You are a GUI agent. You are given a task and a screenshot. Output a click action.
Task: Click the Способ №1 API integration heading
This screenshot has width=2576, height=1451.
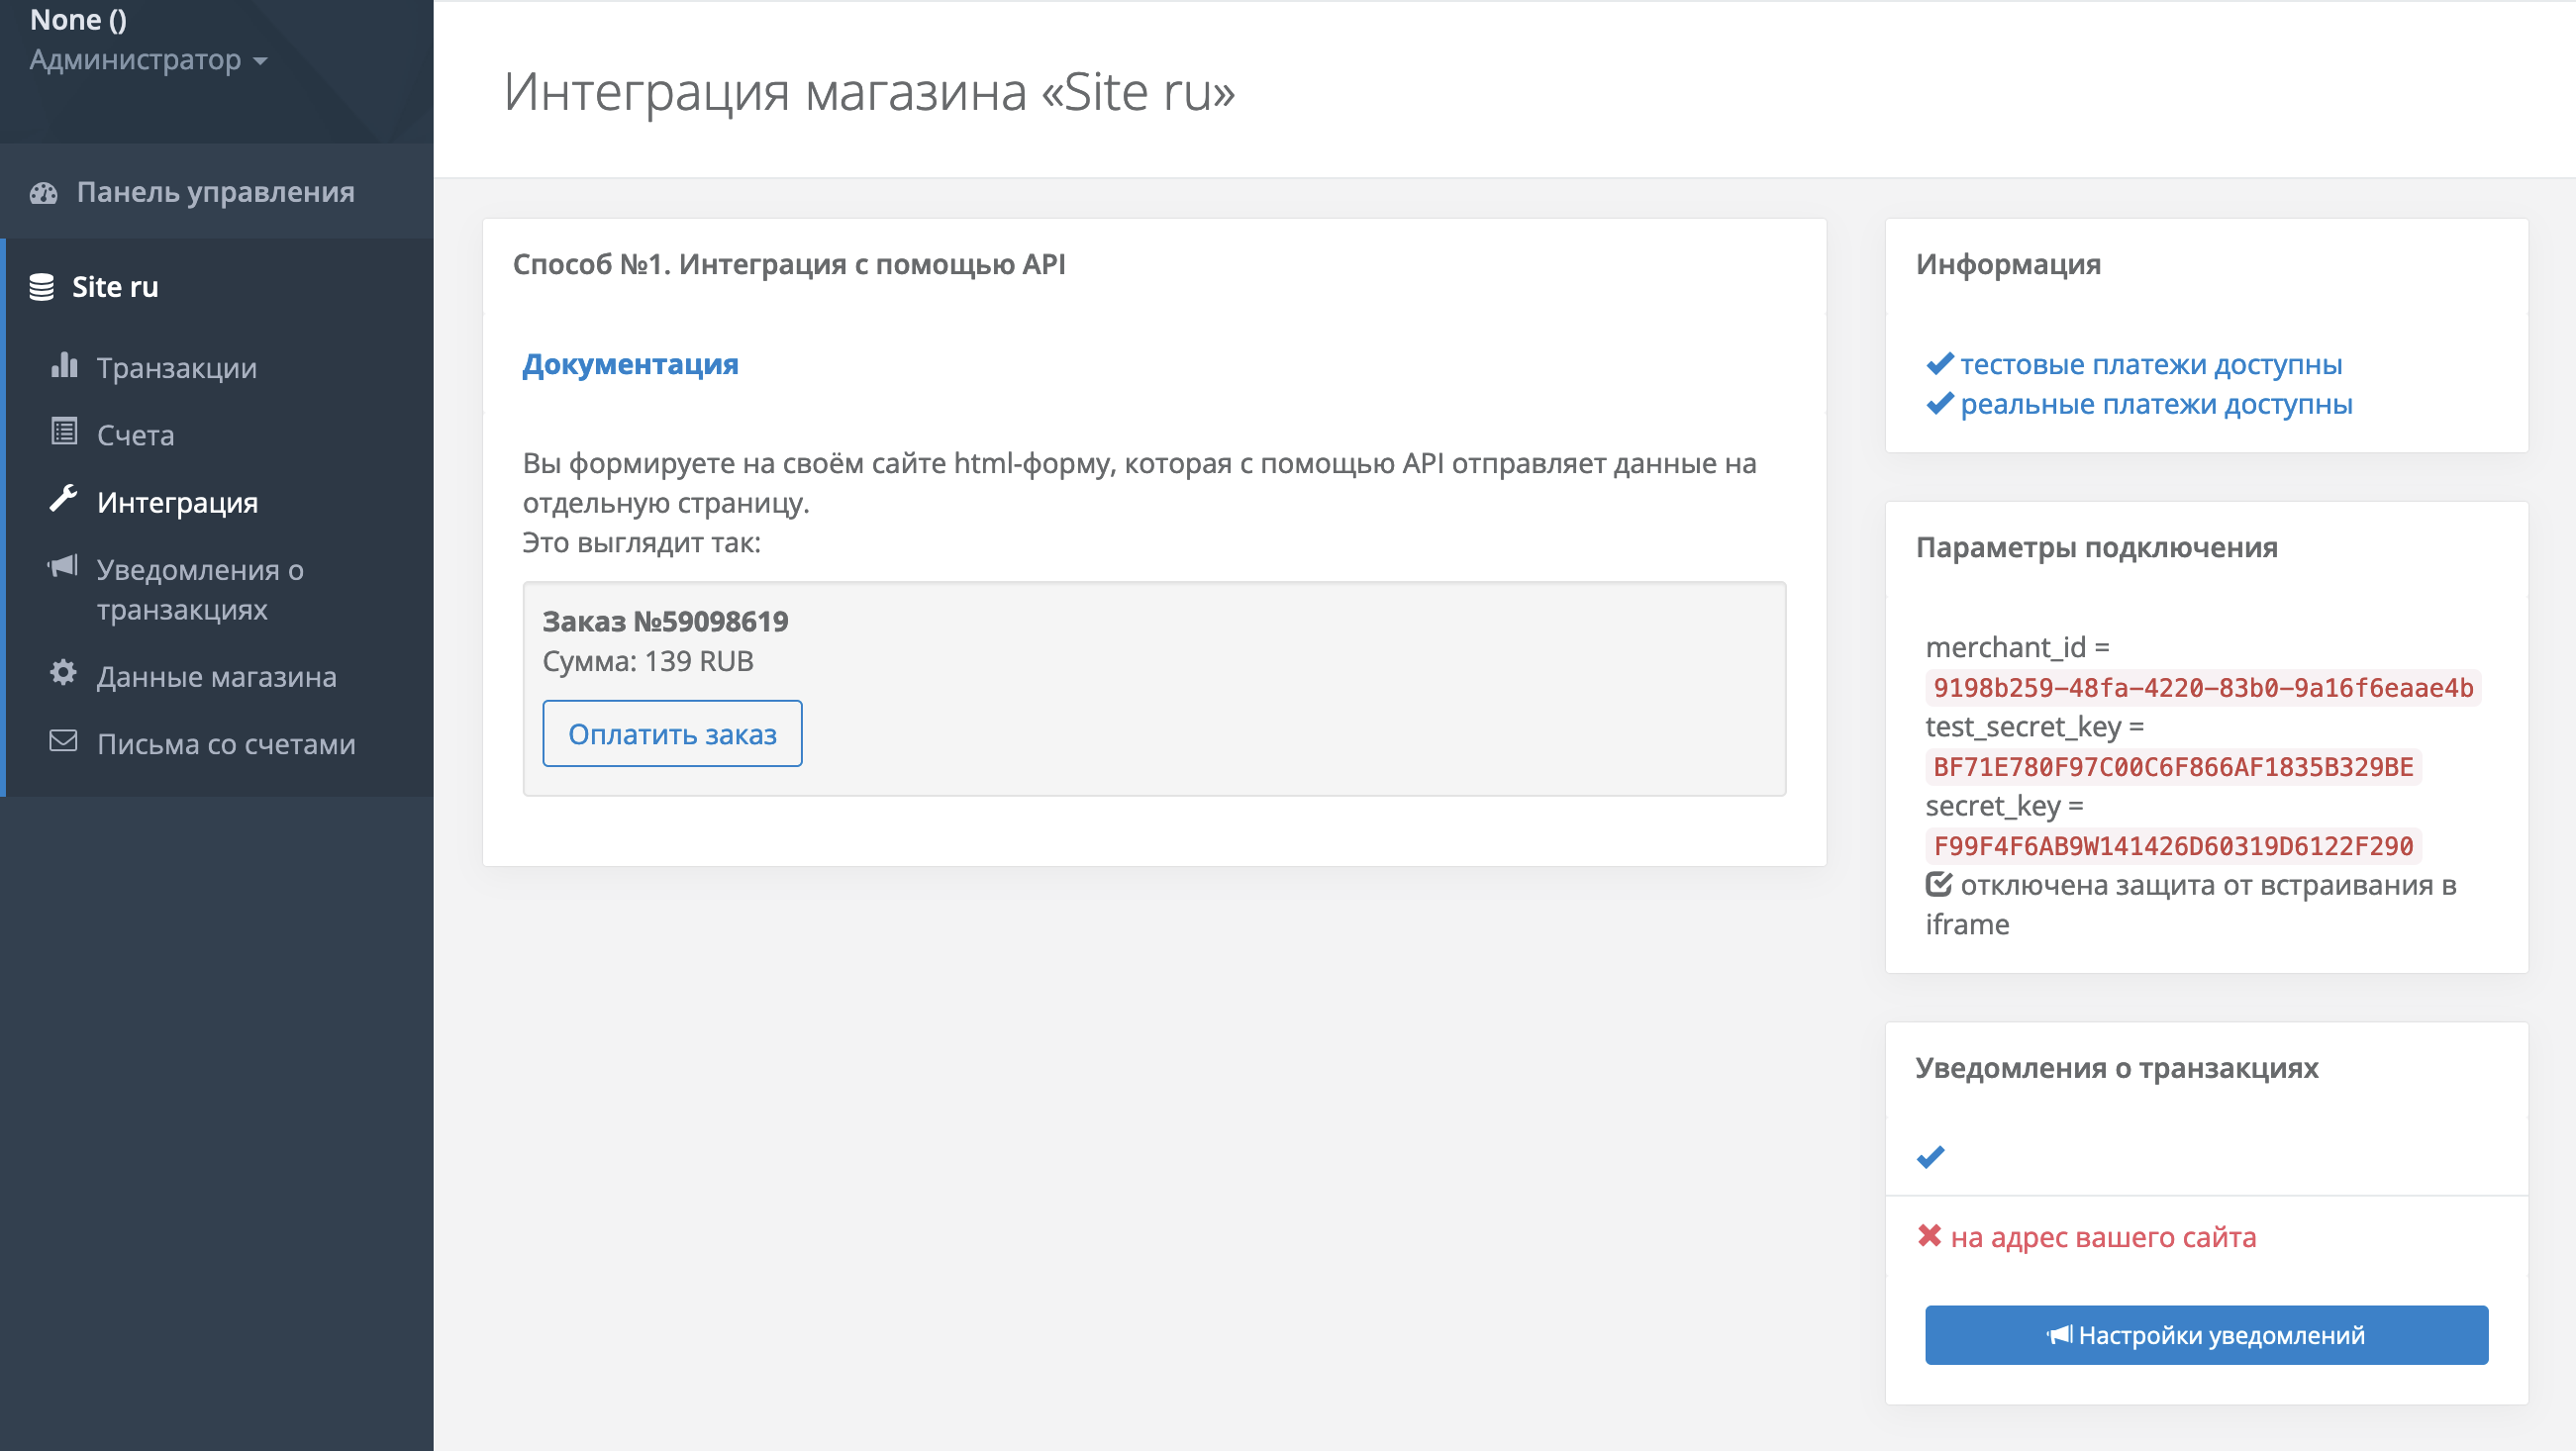pyautogui.click(x=789, y=264)
